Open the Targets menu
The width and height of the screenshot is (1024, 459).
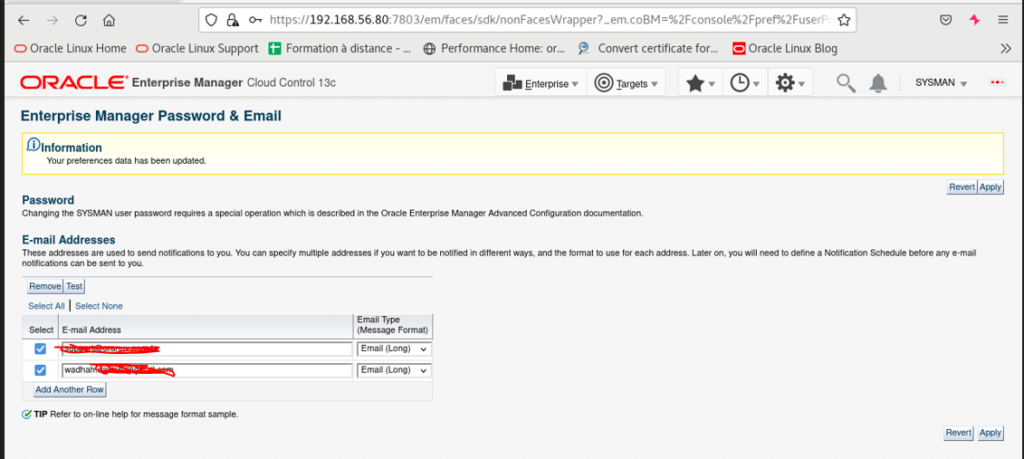point(628,84)
